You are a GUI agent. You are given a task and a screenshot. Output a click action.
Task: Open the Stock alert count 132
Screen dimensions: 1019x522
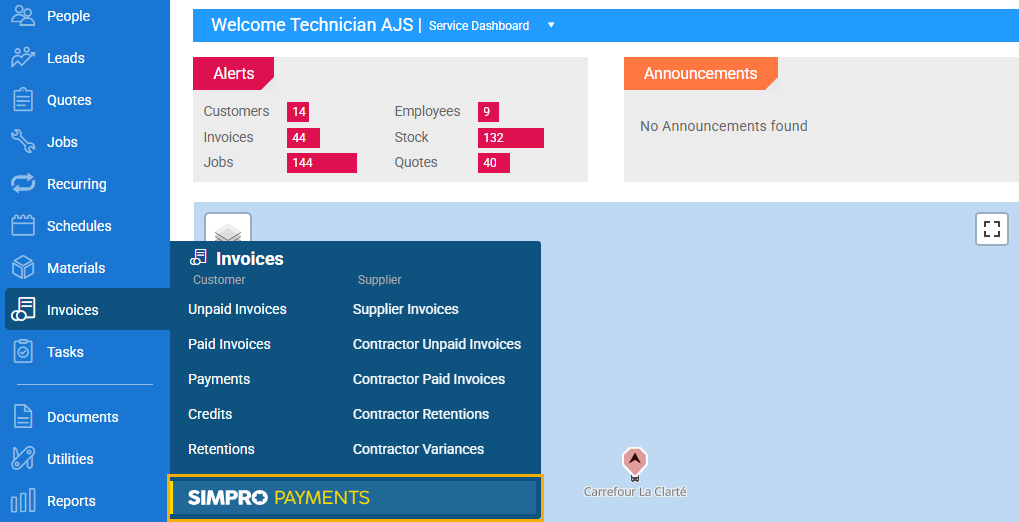[510, 138]
